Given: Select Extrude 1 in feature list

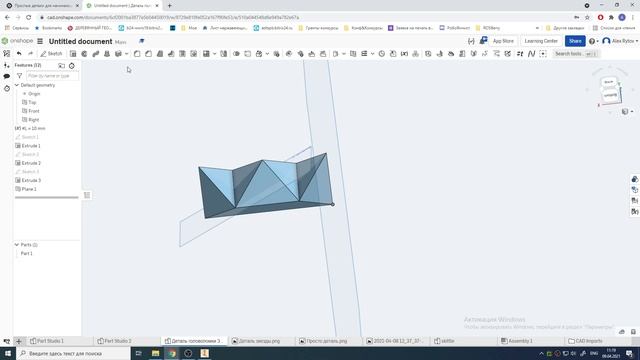Looking at the screenshot, I should tap(31, 146).
